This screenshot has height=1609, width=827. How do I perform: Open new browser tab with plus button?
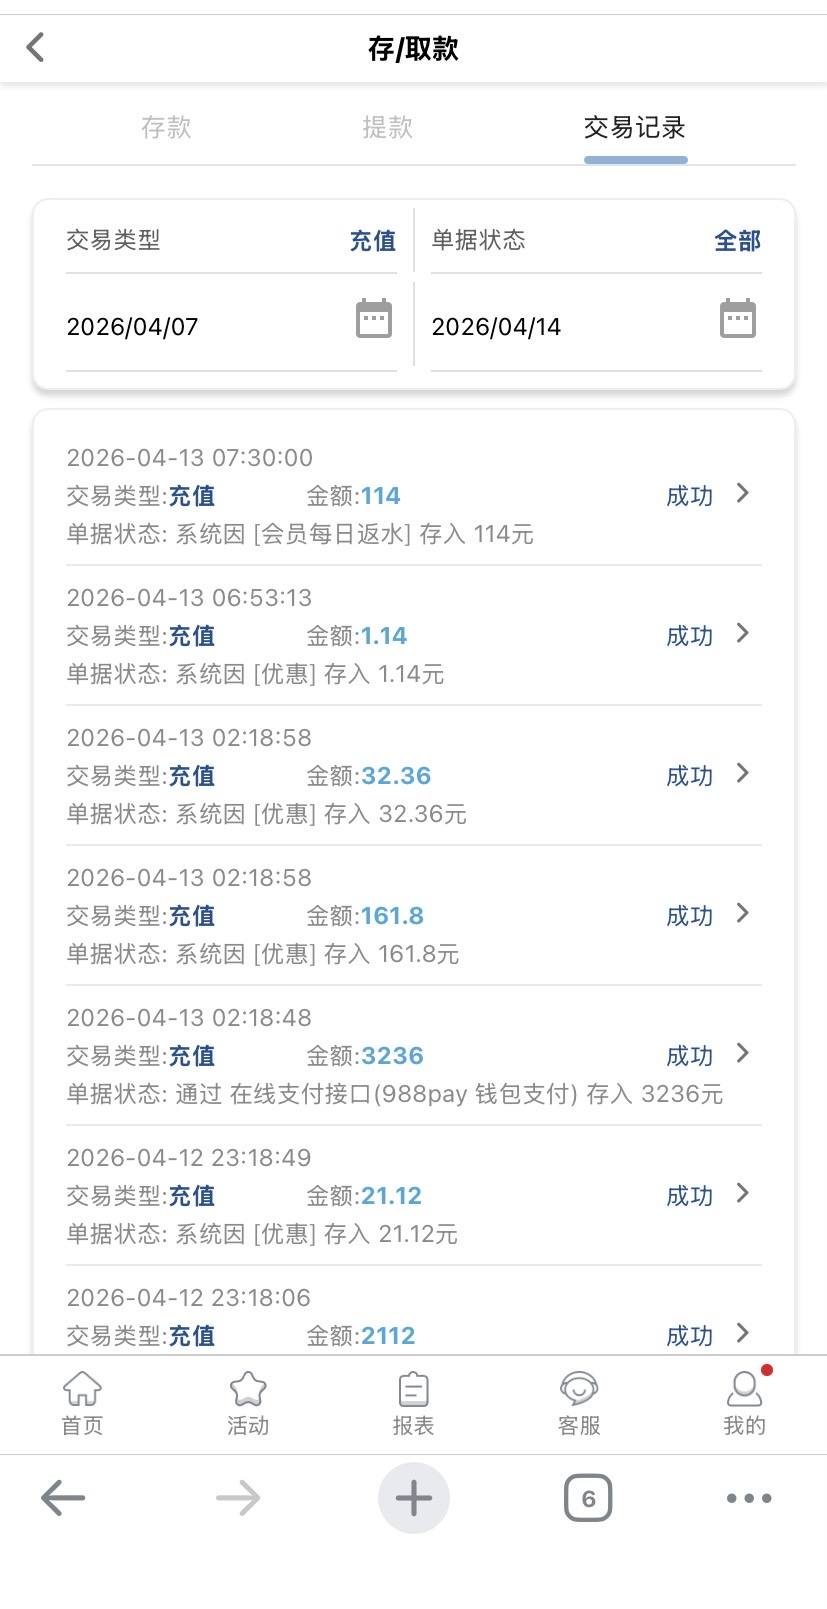(x=413, y=1498)
